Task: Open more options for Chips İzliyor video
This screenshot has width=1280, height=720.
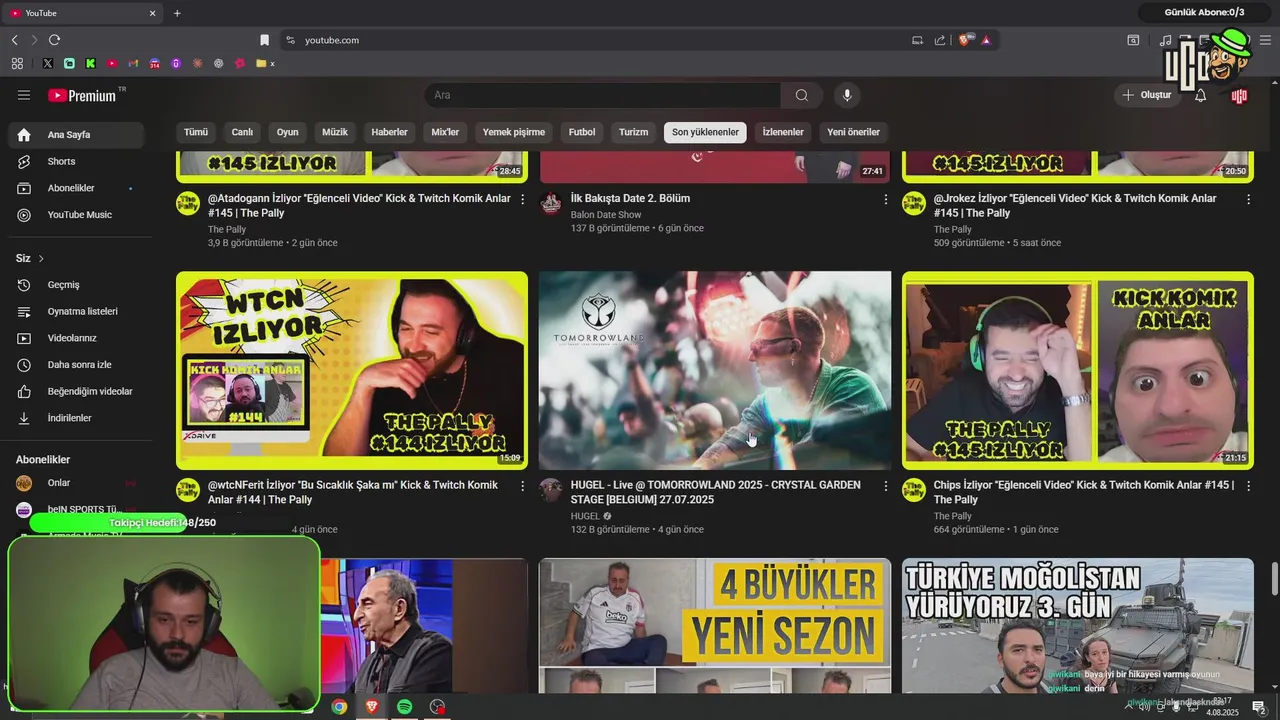Action: click(x=1248, y=486)
